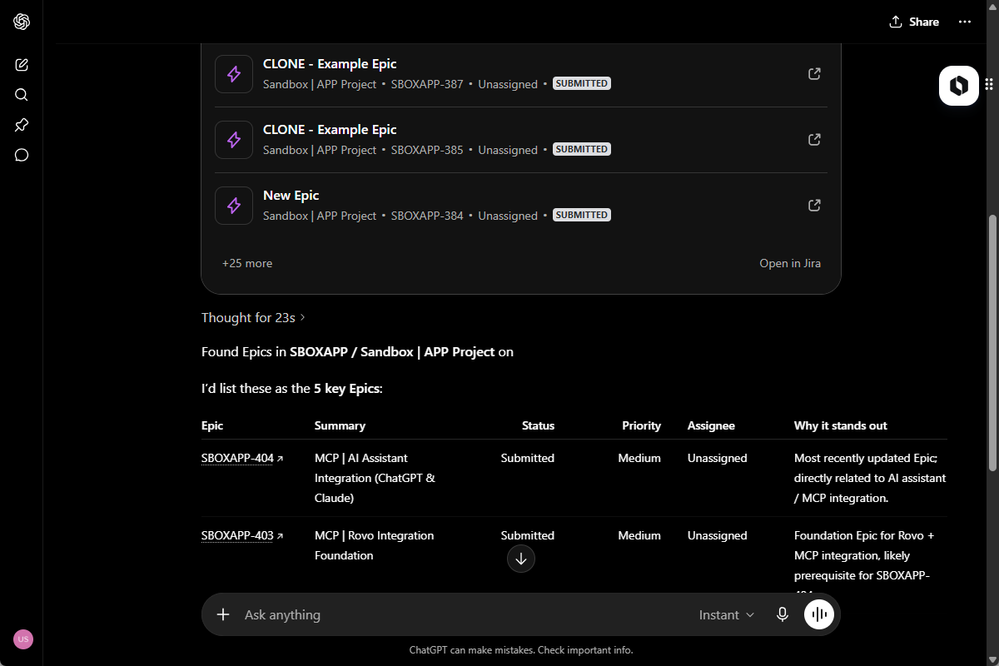Screen dimensions: 999x666
Task: Click the 'Epic' column header
Action: (x=212, y=426)
